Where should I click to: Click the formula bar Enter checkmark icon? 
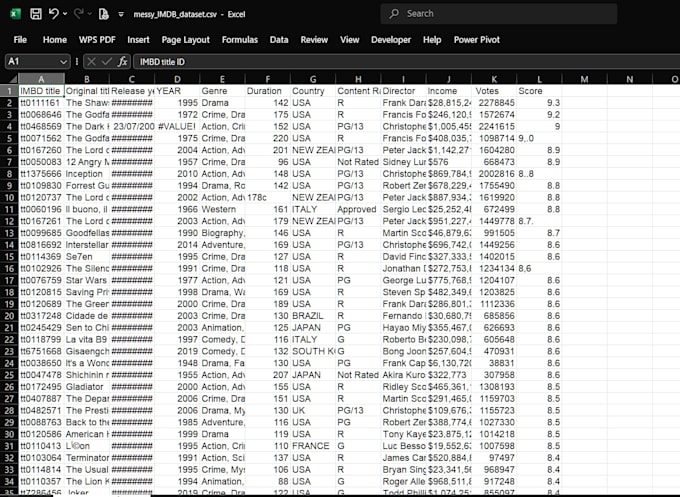(x=107, y=62)
